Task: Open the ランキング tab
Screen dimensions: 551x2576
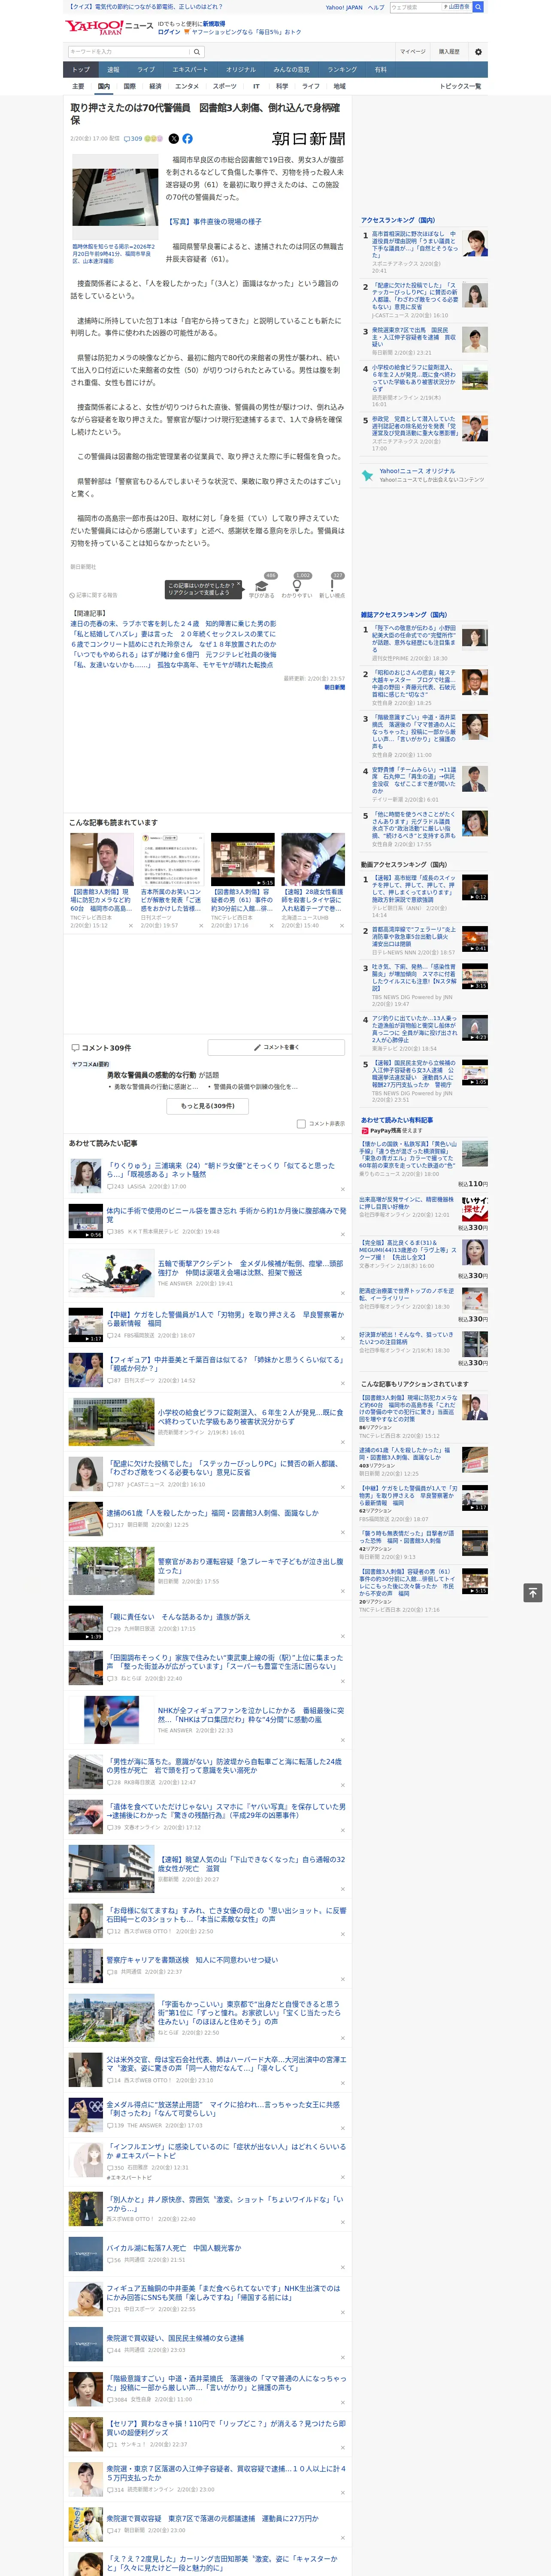Action: point(342,70)
